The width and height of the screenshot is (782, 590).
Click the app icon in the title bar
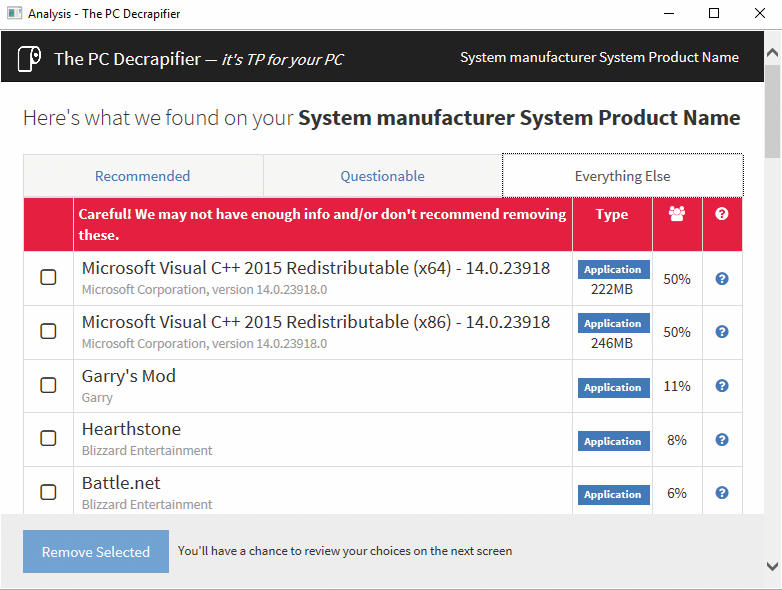[x=14, y=13]
